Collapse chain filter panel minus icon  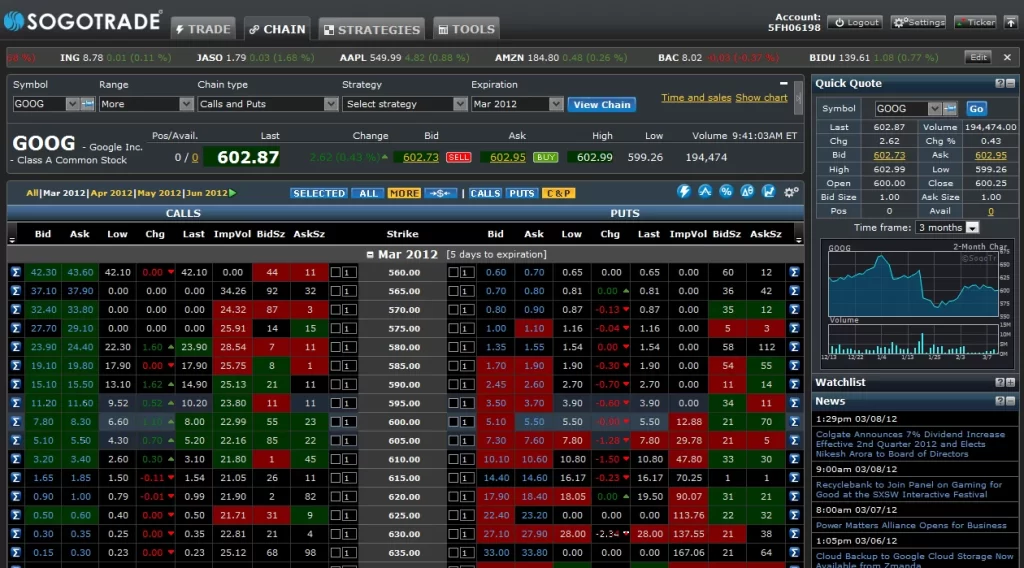(783, 84)
